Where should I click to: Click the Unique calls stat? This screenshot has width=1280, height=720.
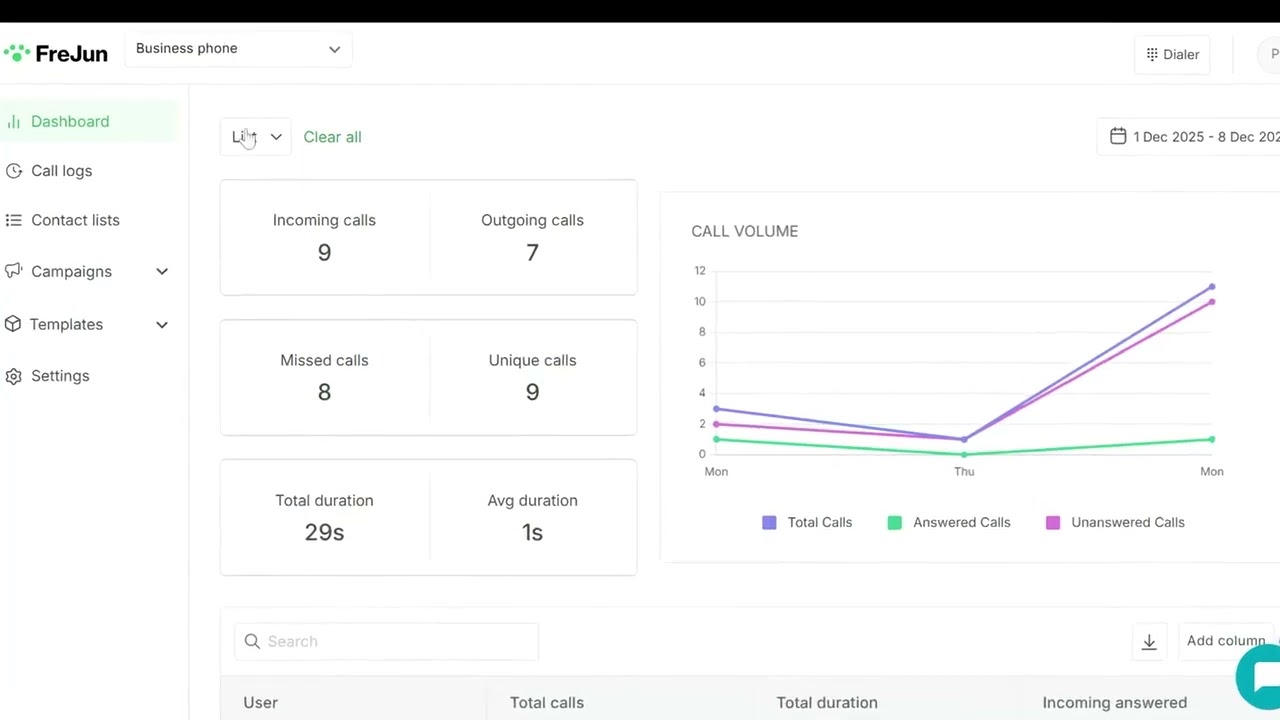tap(532, 378)
